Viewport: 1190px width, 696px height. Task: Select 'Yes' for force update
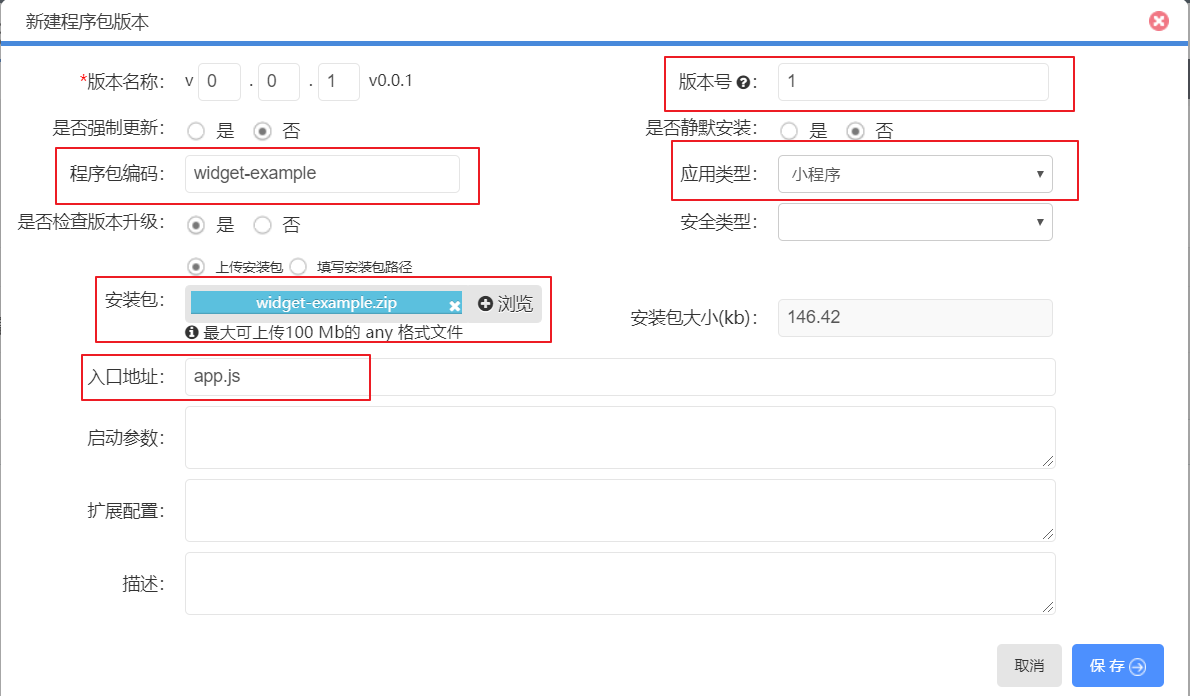(x=197, y=131)
